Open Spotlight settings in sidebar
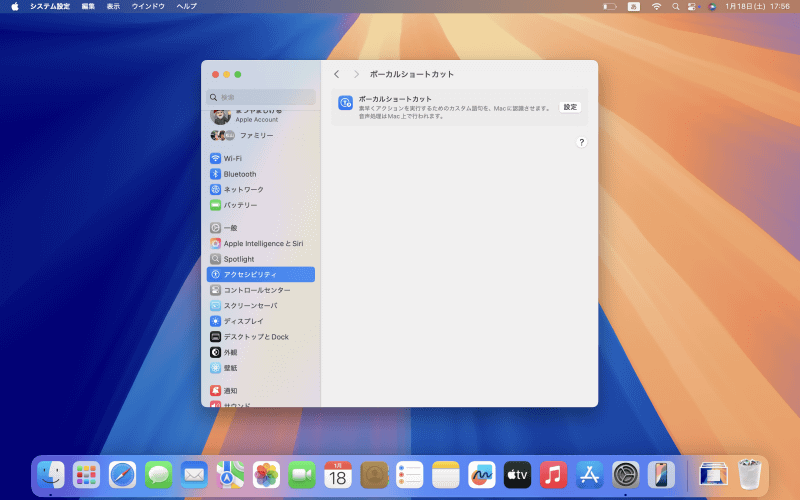The image size is (800, 500). (x=261, y=259)
